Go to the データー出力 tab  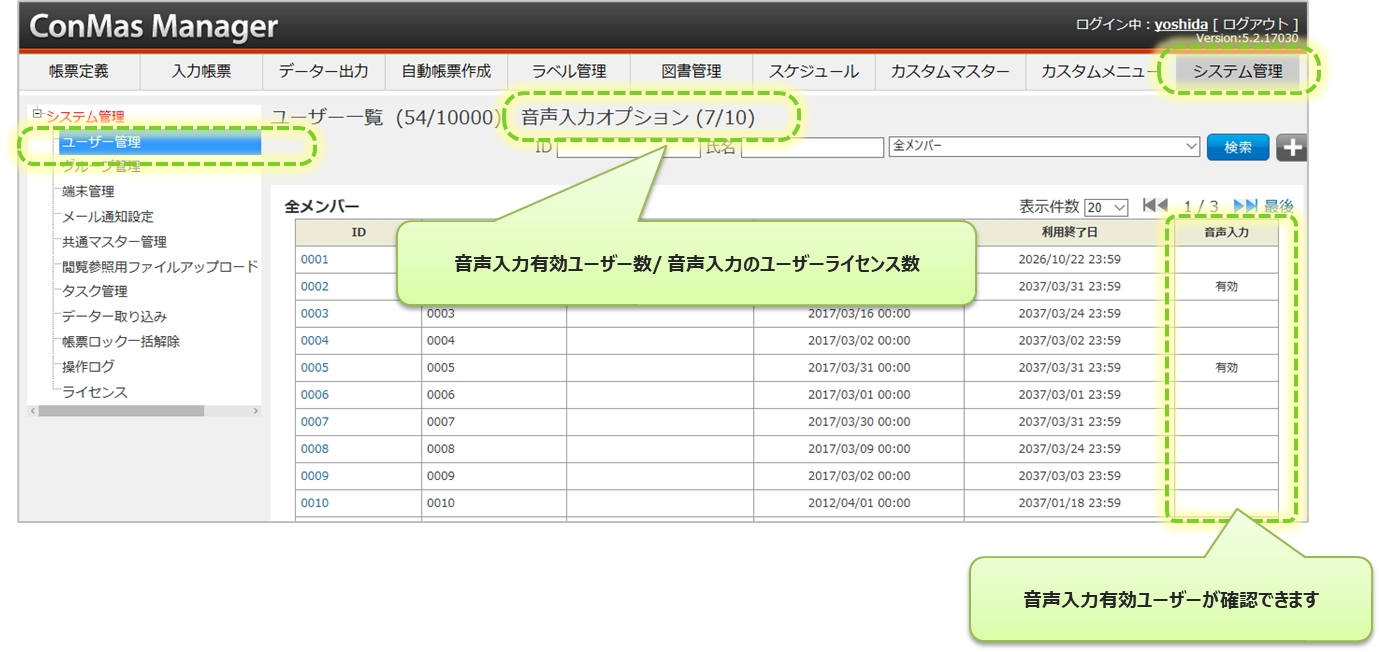click(323, 71)
